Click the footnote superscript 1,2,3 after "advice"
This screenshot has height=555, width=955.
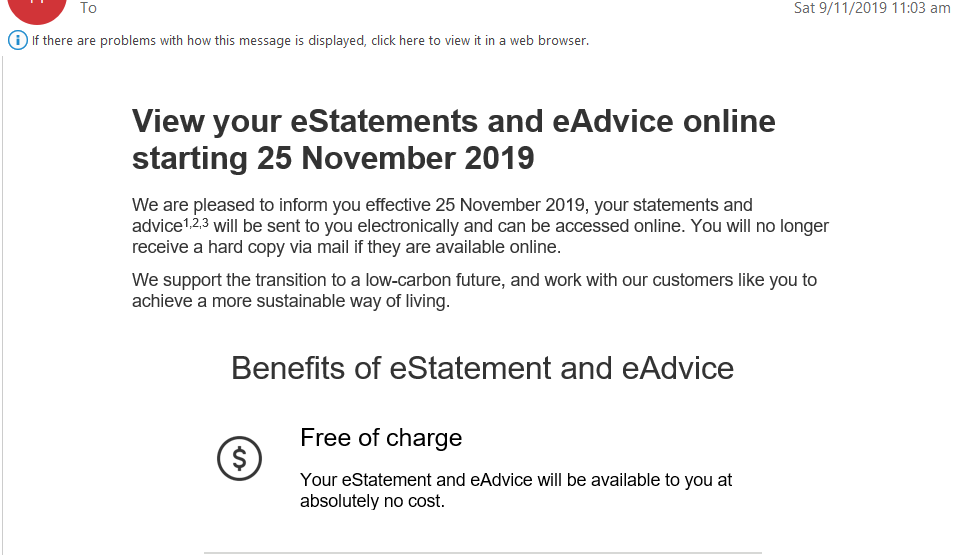pyautogui.click(x=197, y=223)
